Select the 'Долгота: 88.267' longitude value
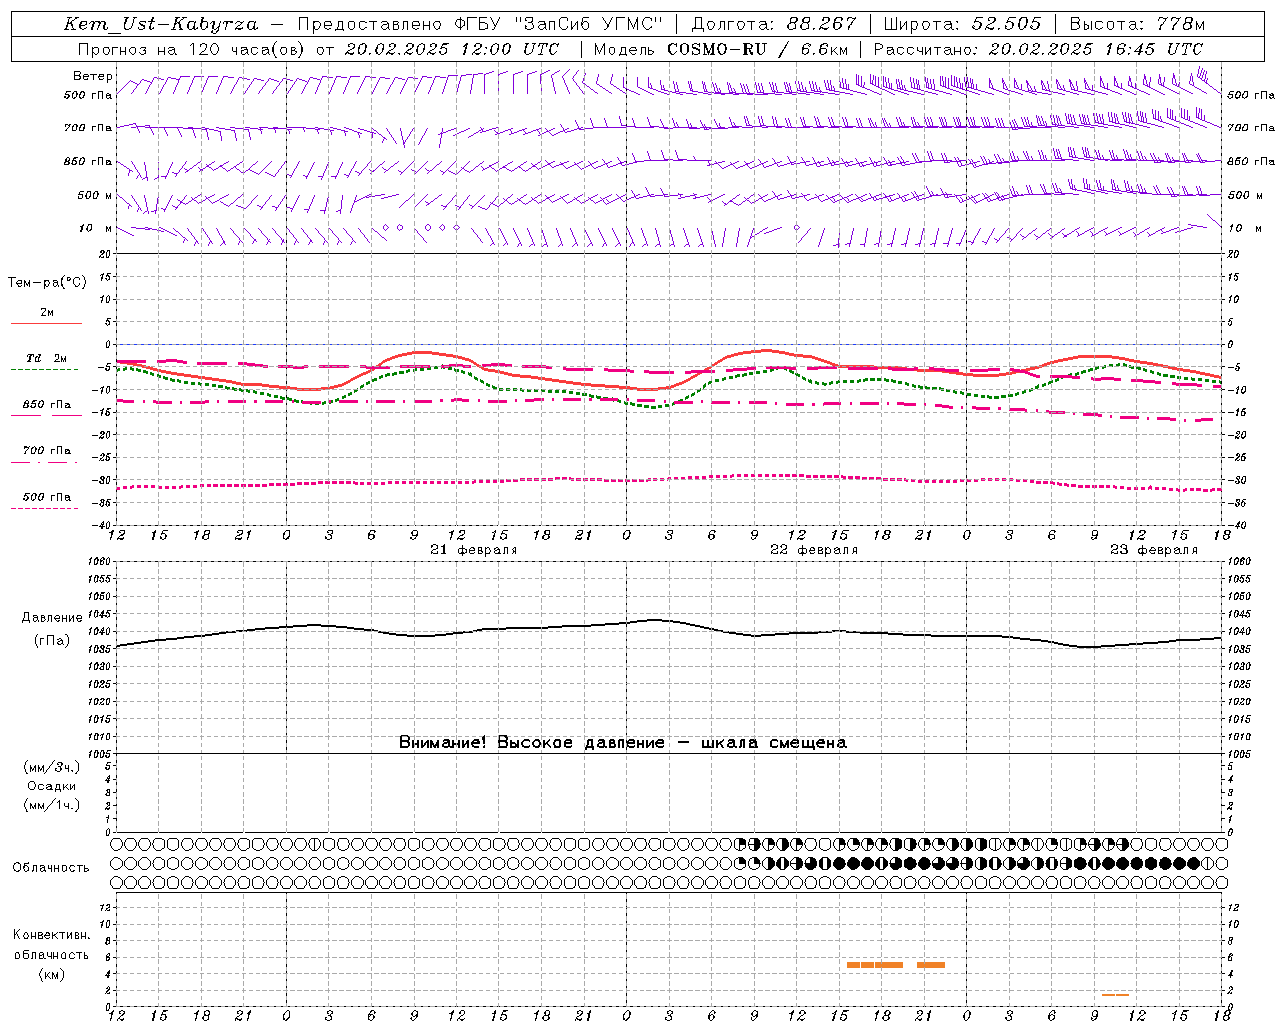 (x=774, y=24)
